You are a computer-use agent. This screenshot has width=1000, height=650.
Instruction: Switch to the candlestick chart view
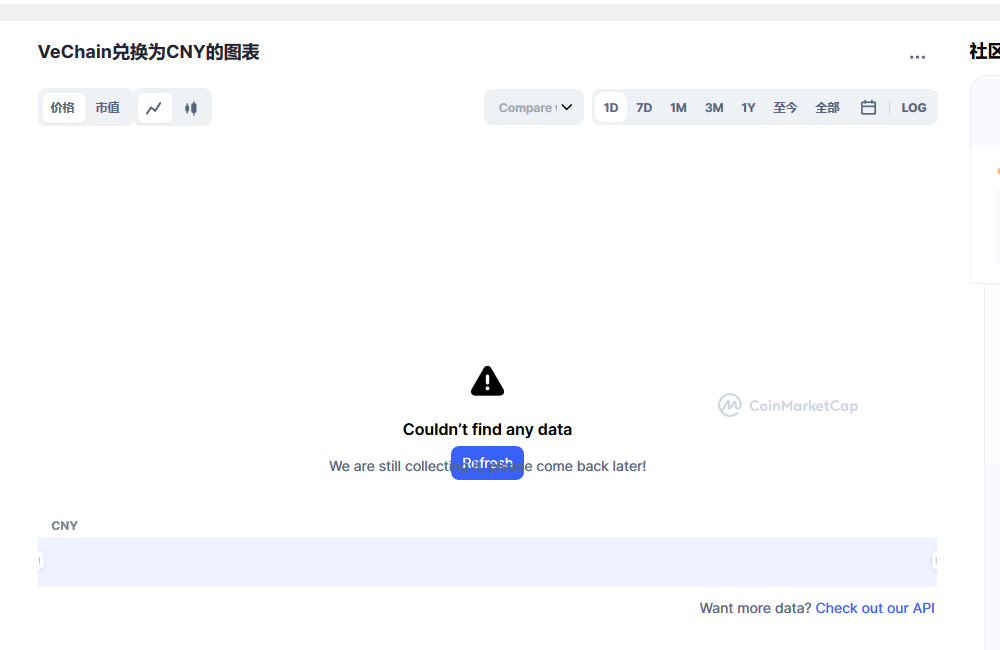(191, 108)
